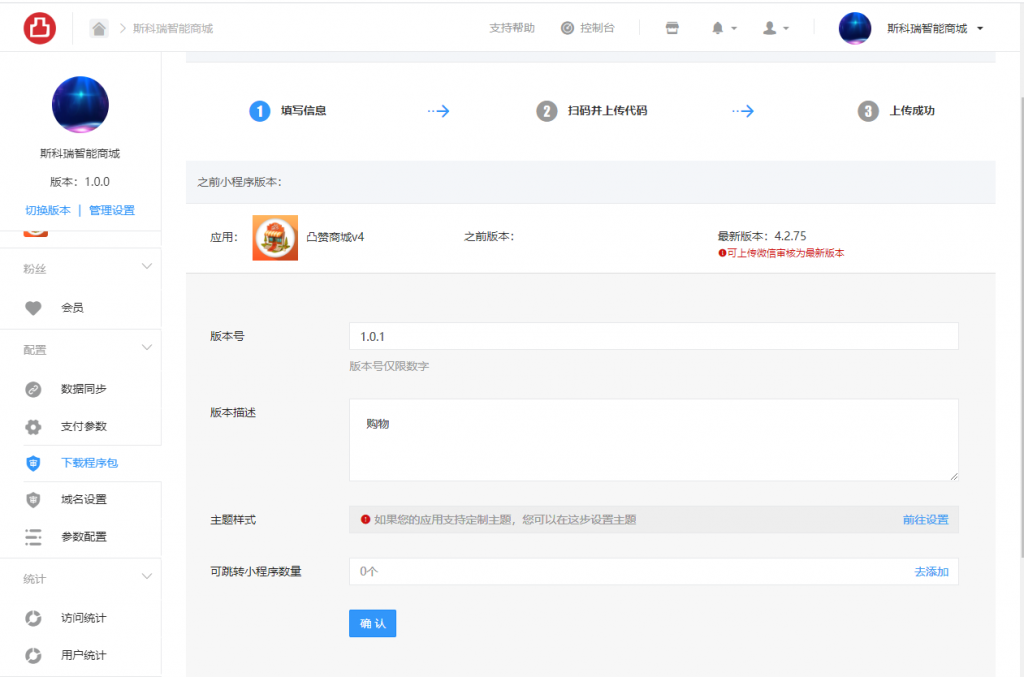Open the user account icon dropdown
The image size is (1024, 677).
coord(776,28)
